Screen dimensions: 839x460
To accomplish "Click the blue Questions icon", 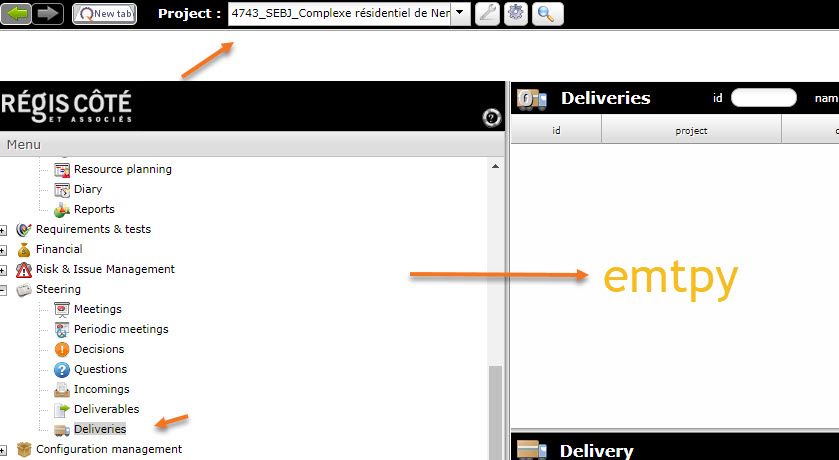I will click(62, 370).
